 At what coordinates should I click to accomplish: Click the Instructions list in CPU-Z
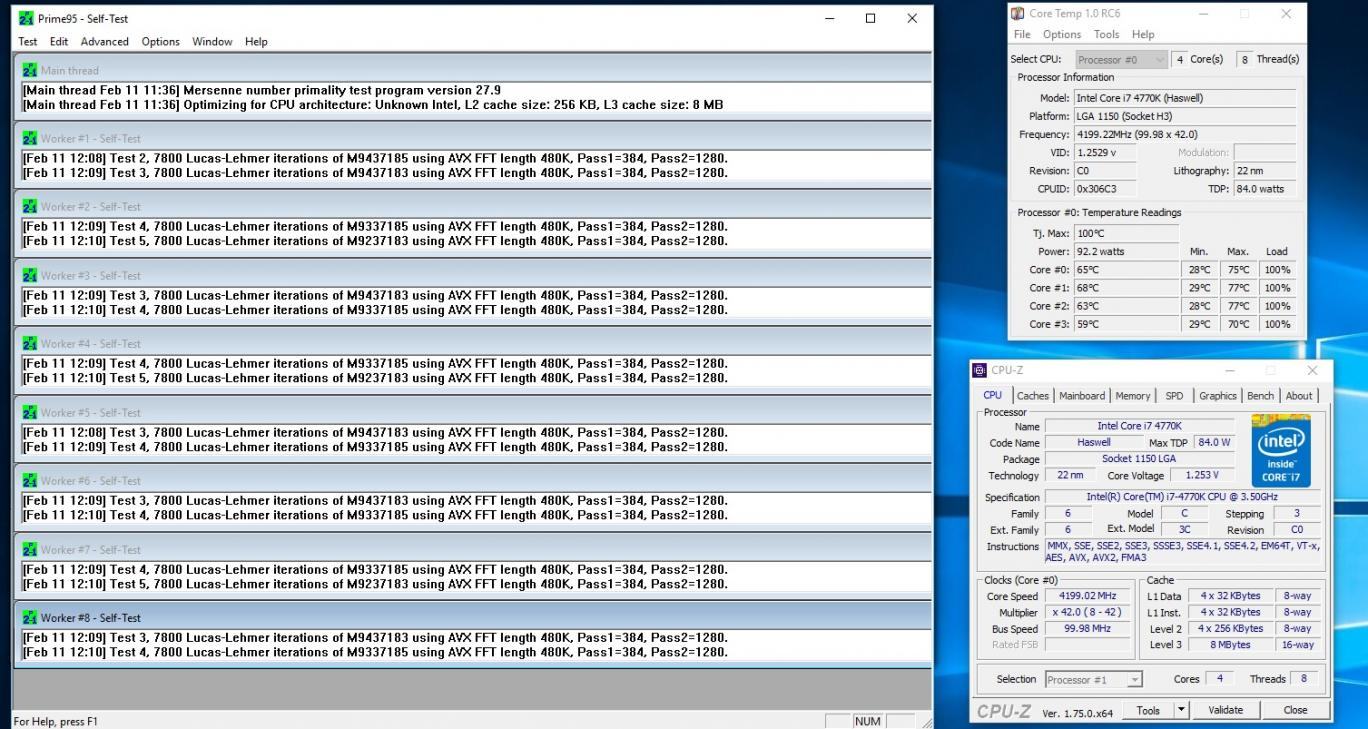point(1183,552)
